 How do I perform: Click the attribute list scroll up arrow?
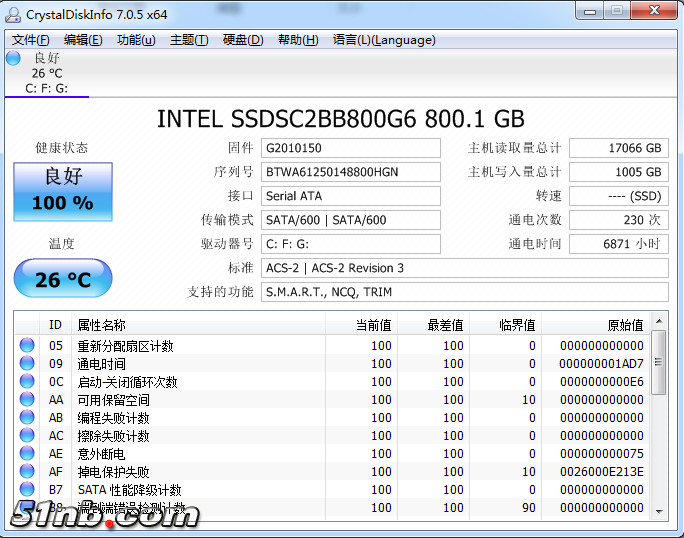click(x=659, y=322)
